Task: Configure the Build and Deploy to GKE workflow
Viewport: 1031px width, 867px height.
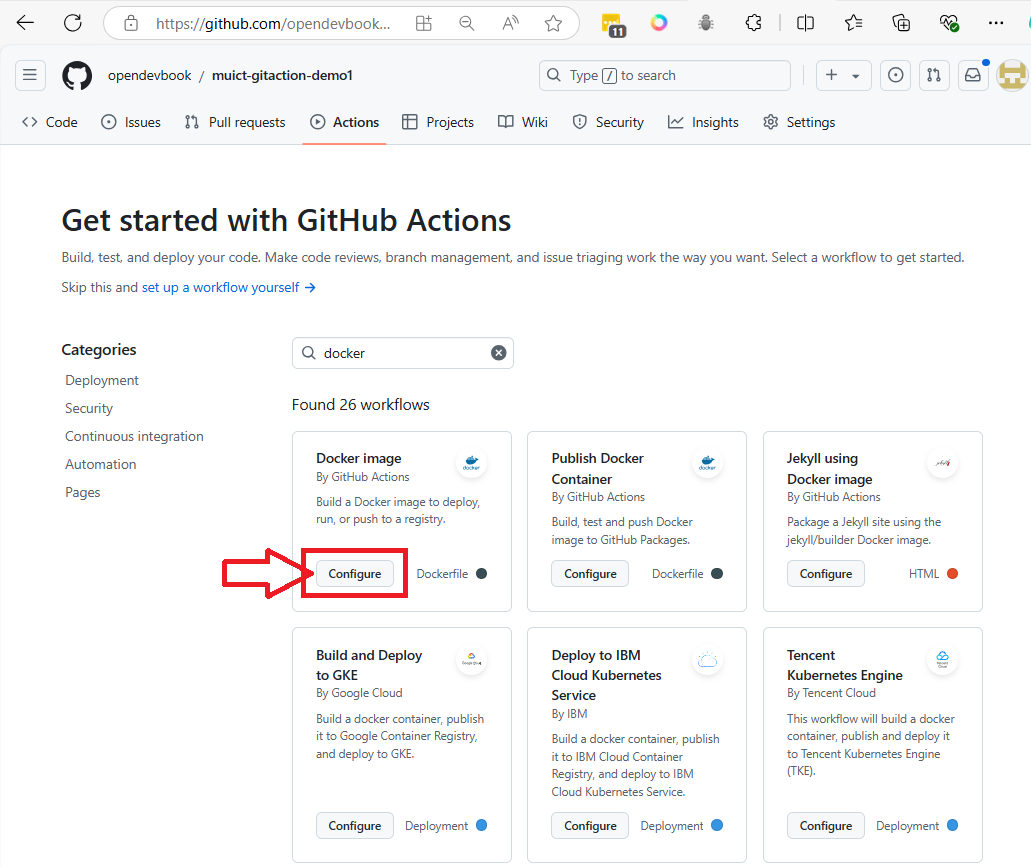Action: click(x=354, y=826)
